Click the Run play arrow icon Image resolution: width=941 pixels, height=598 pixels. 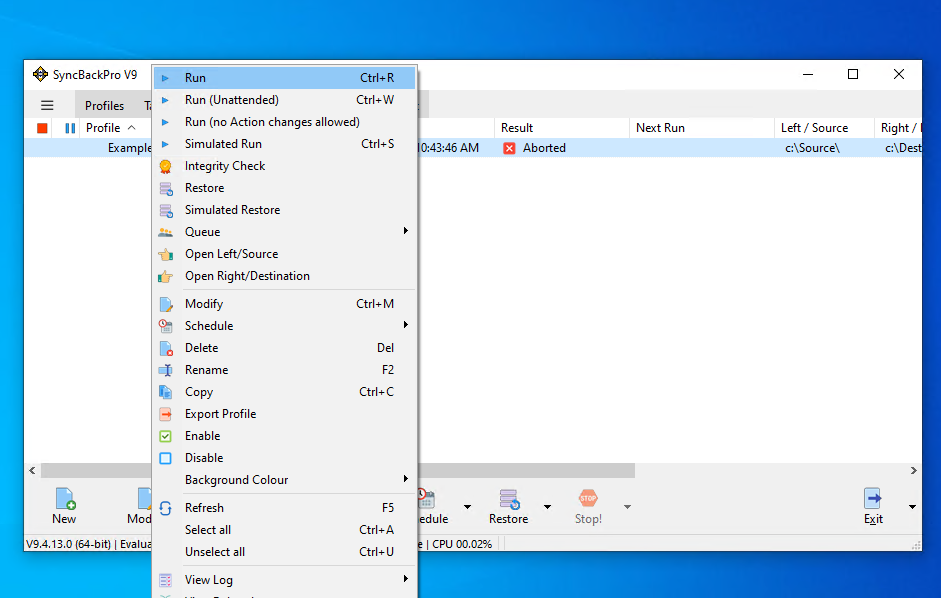166,78
